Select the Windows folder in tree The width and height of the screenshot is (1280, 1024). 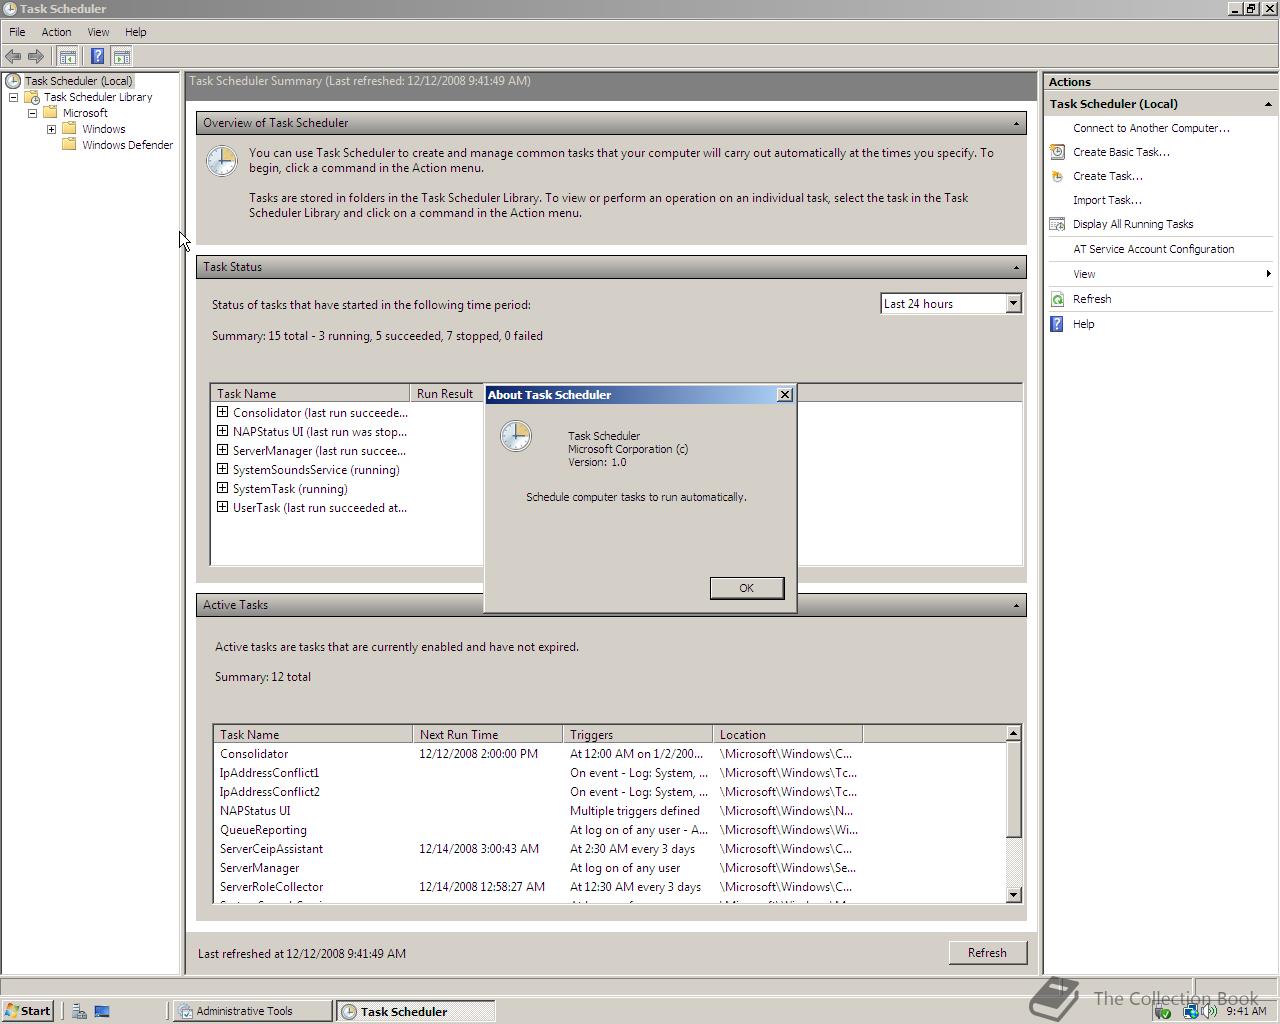point(104,129)
